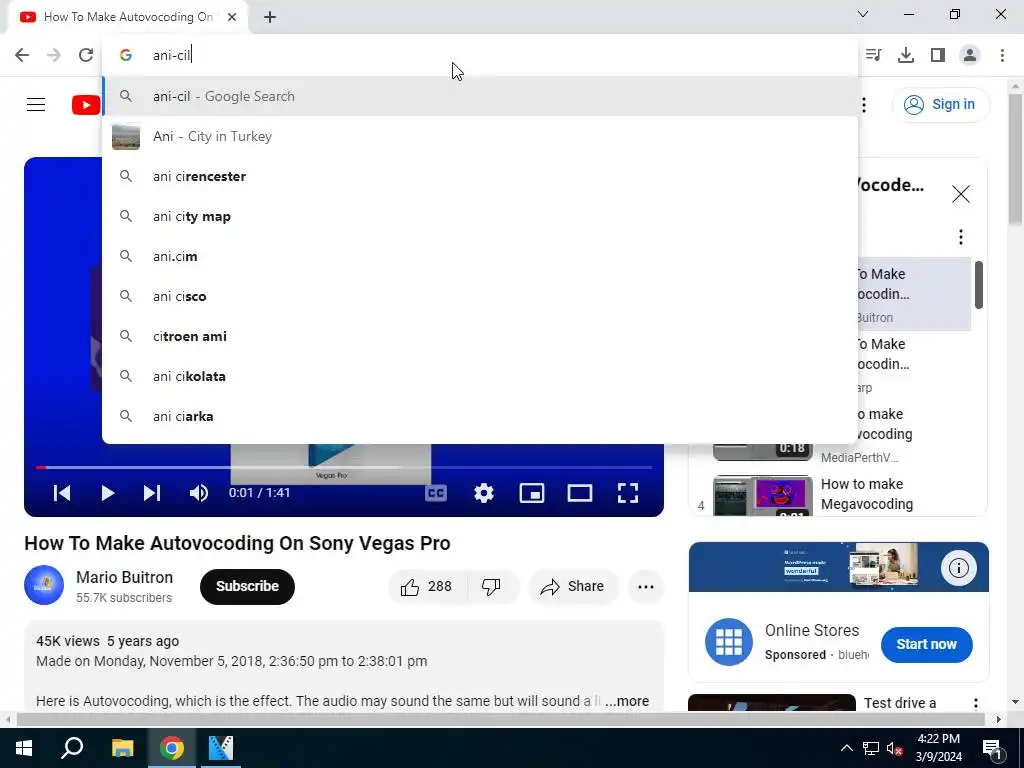Open Online Stores ad grid icon
Screen dimensions: 1024x768
729,642
